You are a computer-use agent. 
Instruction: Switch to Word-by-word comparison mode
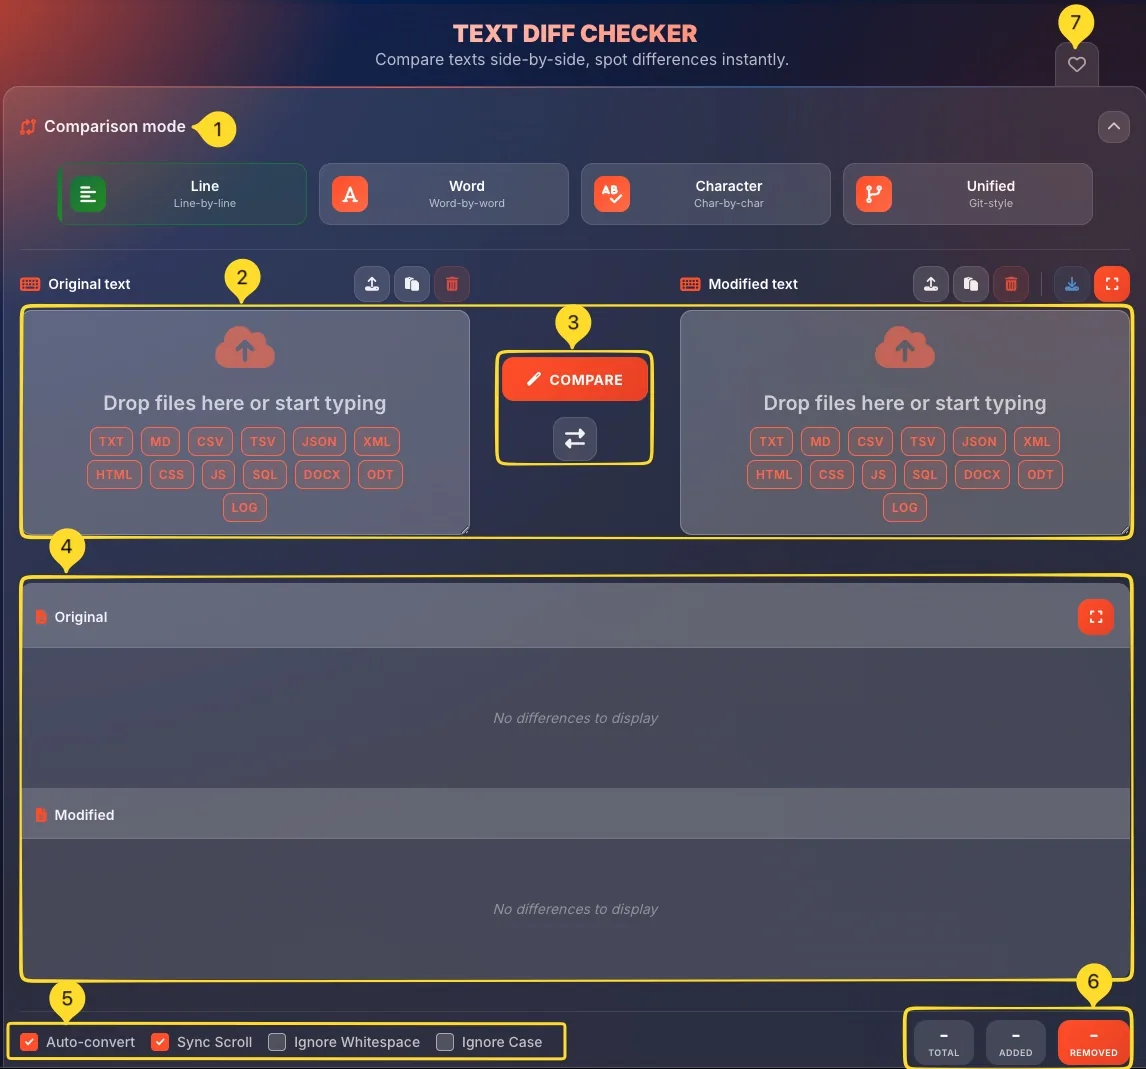click(443, 193)
